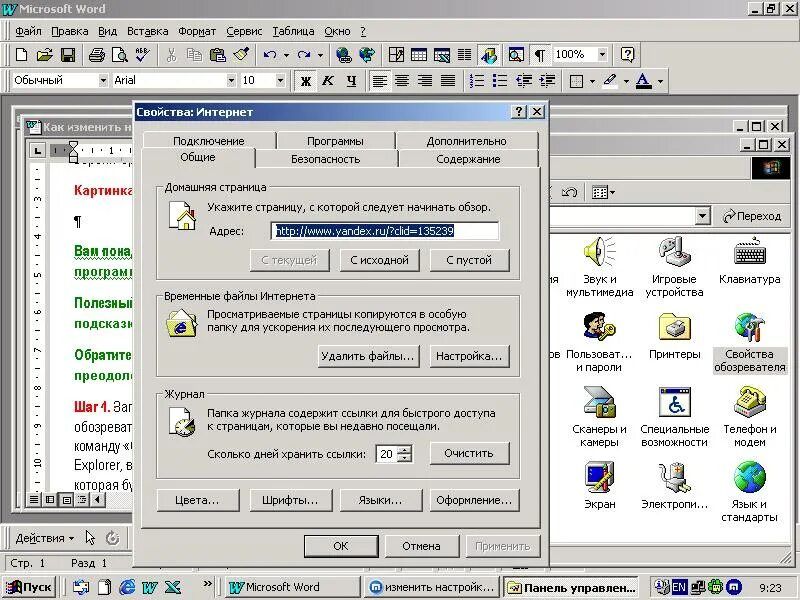Select the Принтеры control panel icon
Image resolution: width=800 pixels, height=600 pixels.
674,336
